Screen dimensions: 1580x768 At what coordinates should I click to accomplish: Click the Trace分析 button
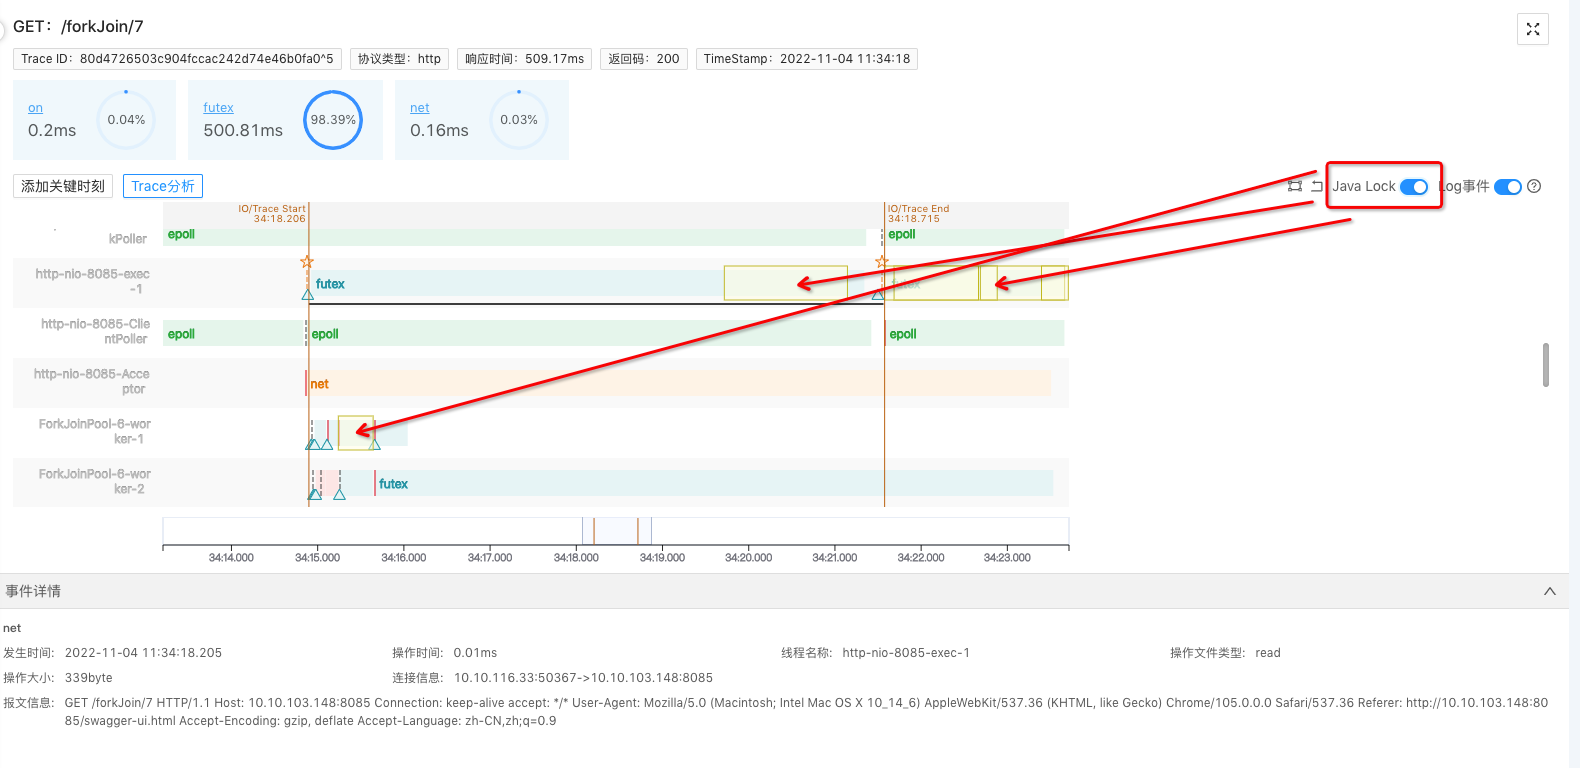pos(163,186)
